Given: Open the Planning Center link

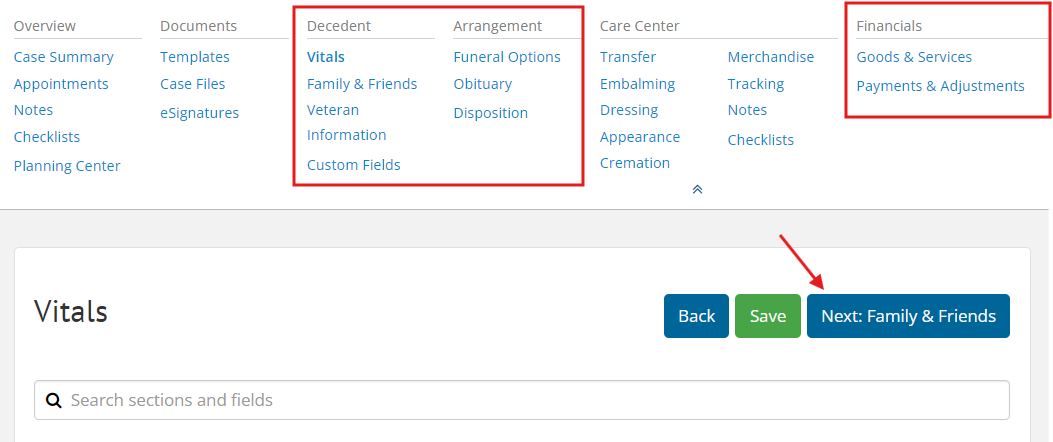Looking at the screenshot, I should coord(67,166).
